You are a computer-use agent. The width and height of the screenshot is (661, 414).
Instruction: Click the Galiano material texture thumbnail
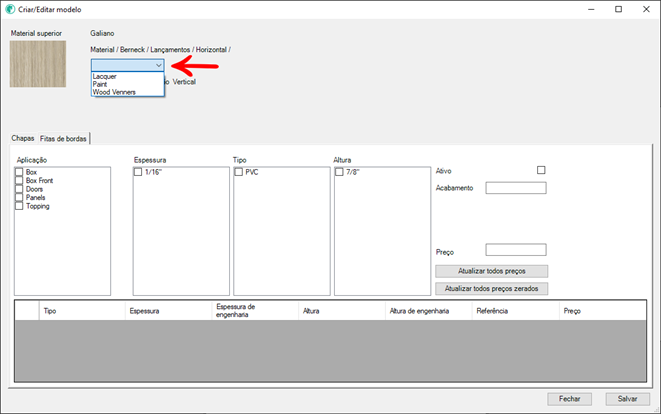pos(38,64)
